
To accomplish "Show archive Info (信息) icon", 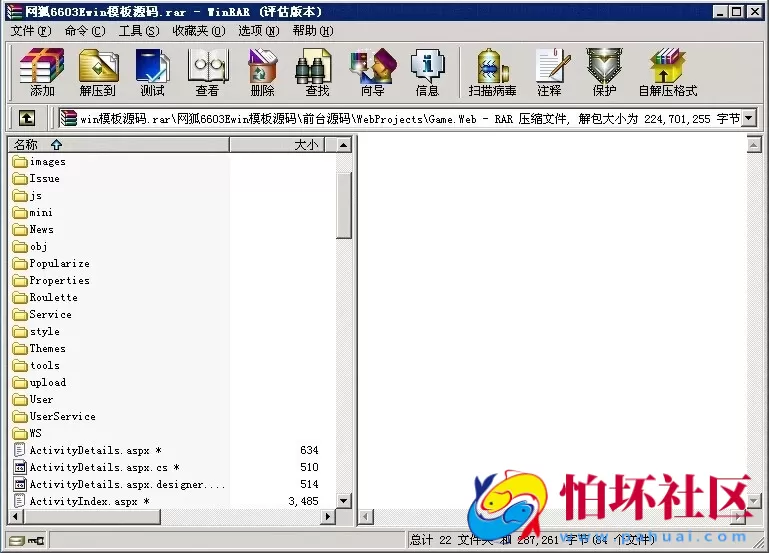I will 427,72.
